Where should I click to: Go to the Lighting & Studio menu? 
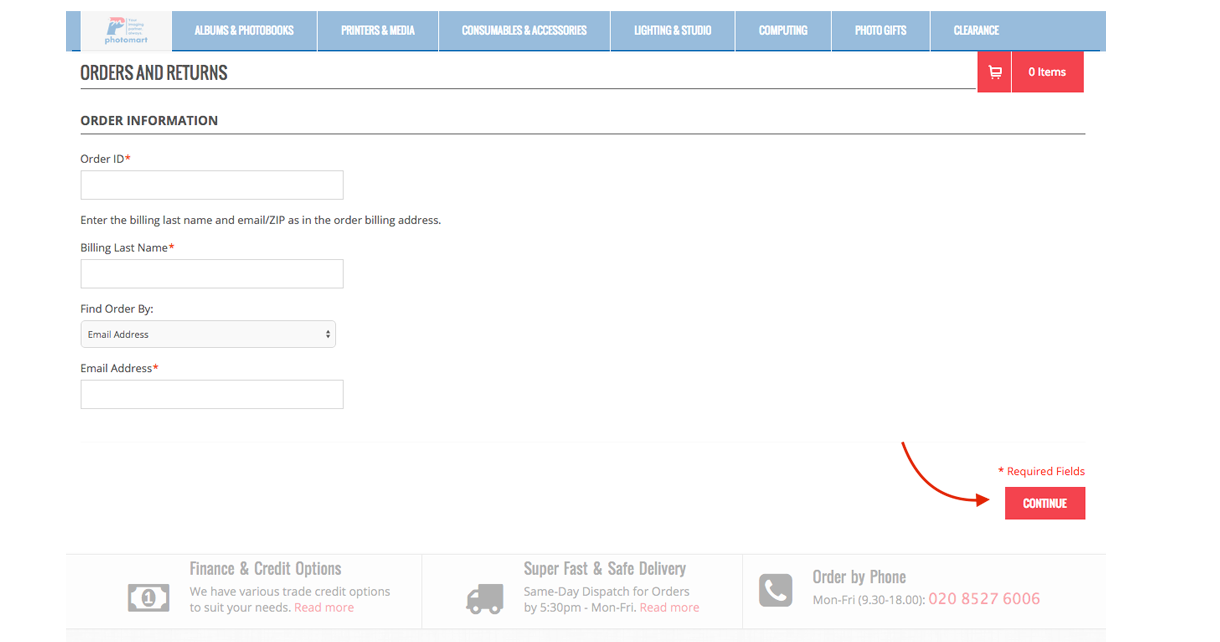(x=672, y=31)
